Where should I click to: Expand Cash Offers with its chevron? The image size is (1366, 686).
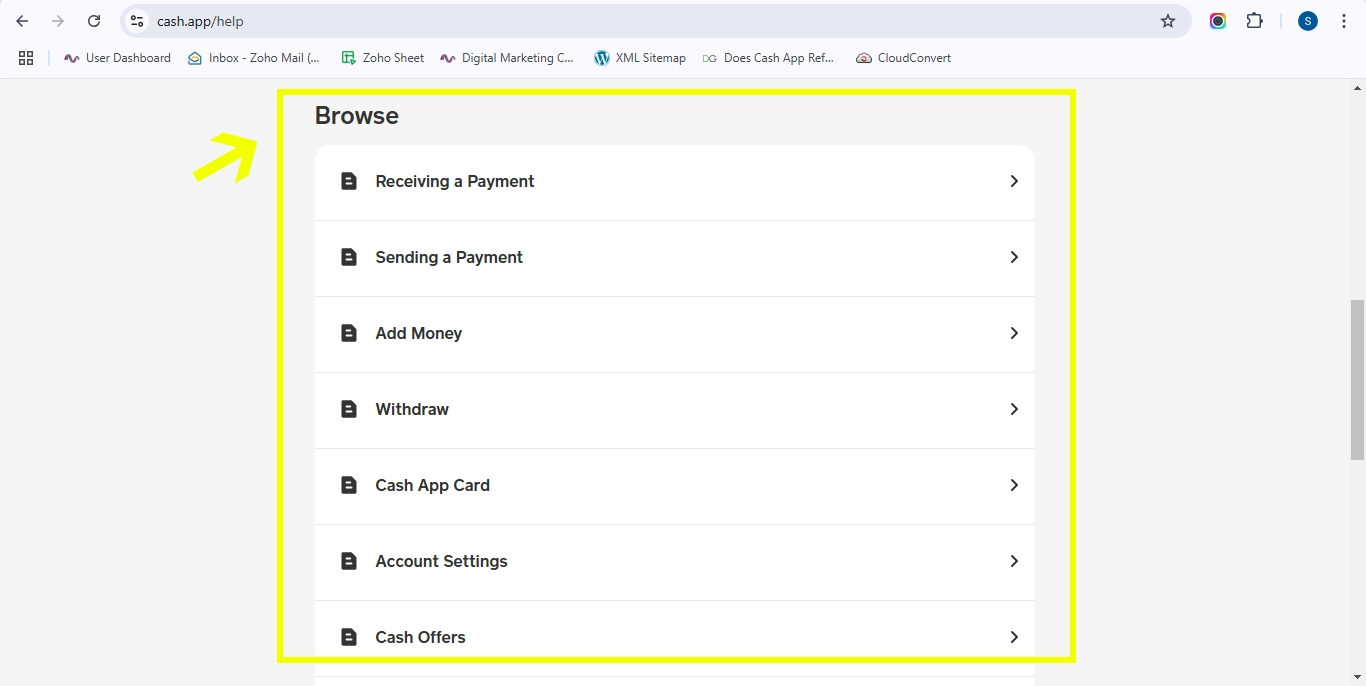click(1014, 637)
